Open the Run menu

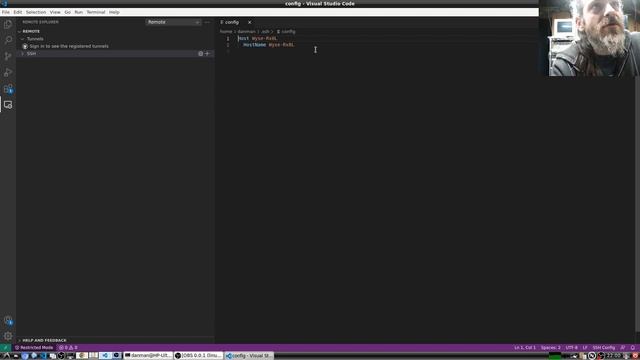click(78, 12)
